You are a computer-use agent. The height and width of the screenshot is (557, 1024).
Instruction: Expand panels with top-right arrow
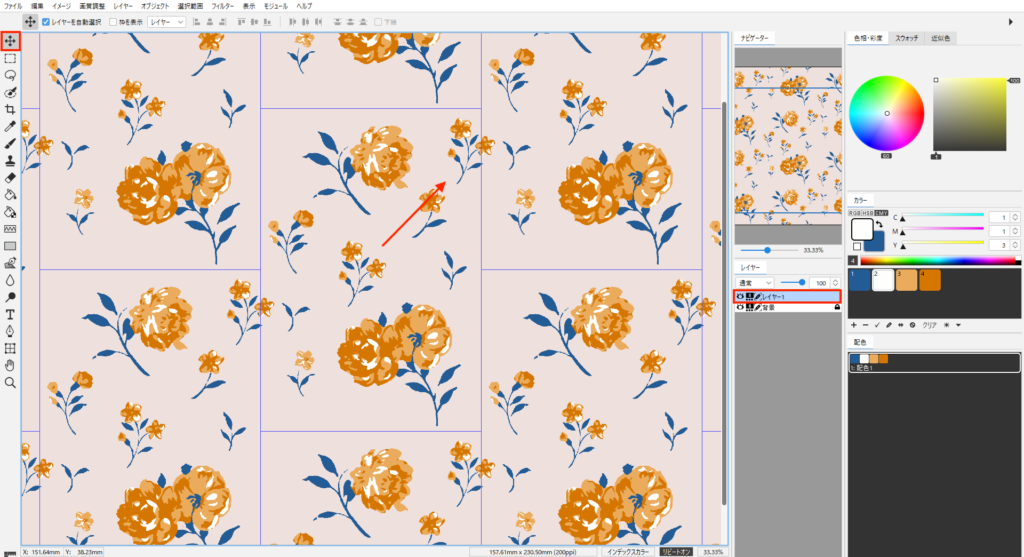1010,22
